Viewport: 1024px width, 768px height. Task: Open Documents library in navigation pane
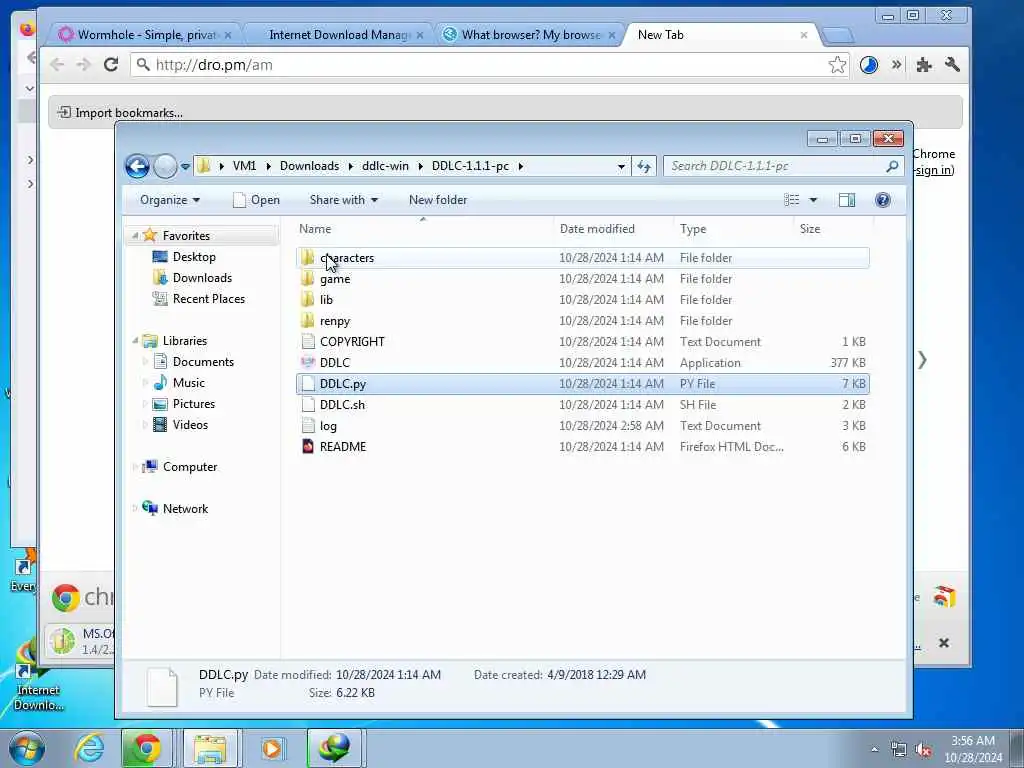(x=202, y=362)
